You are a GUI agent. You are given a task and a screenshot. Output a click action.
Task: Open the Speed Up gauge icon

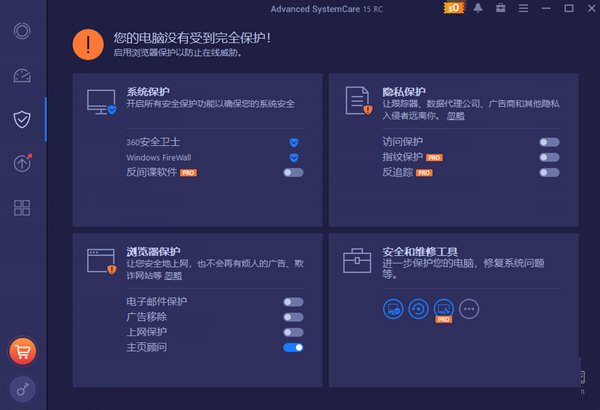[22, 76]
